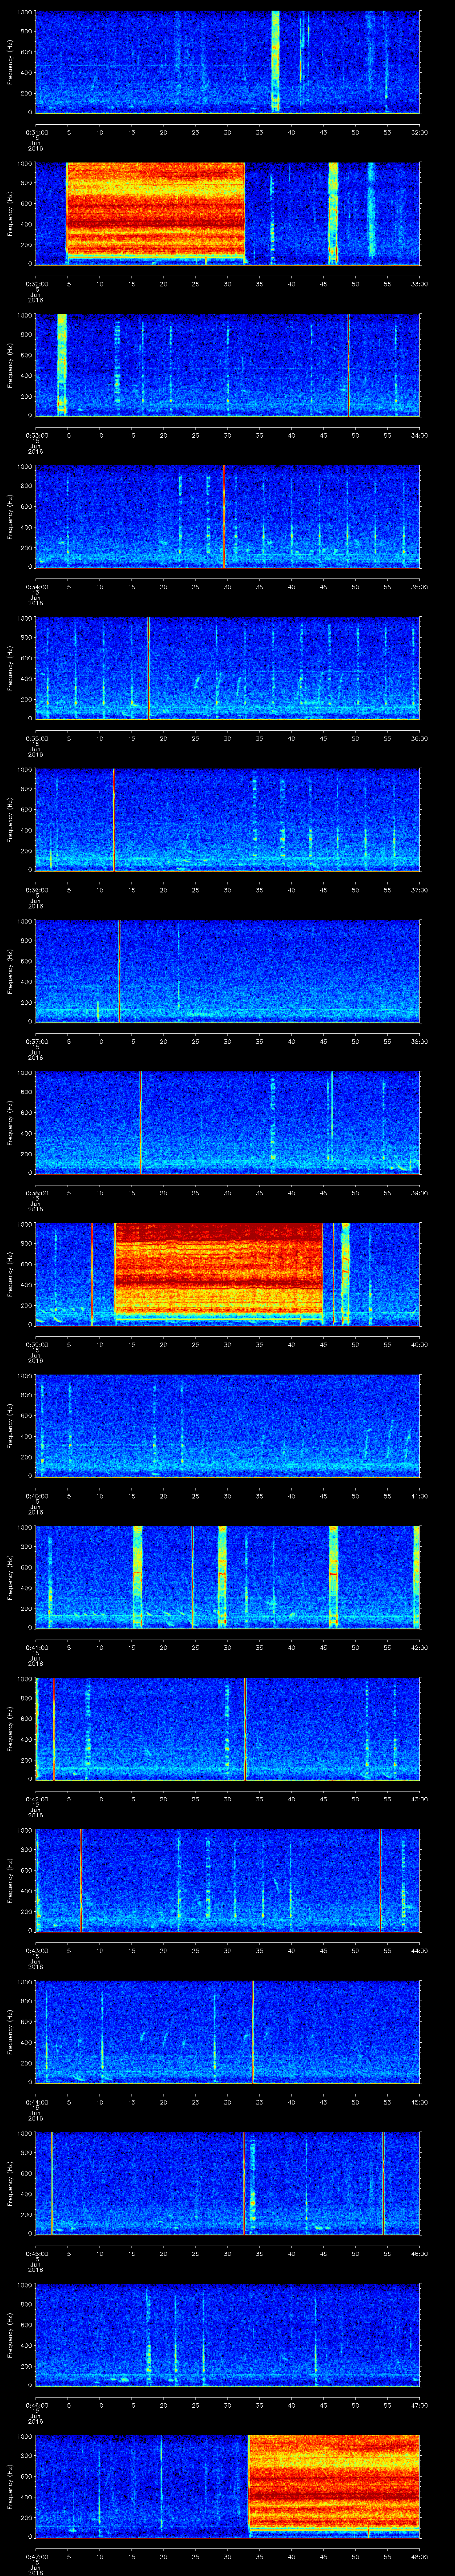This screenshot has width=455, height=2576.
Task: Click the red vertical spike in 0:38:00 panel
Action: click(140, 1122)
